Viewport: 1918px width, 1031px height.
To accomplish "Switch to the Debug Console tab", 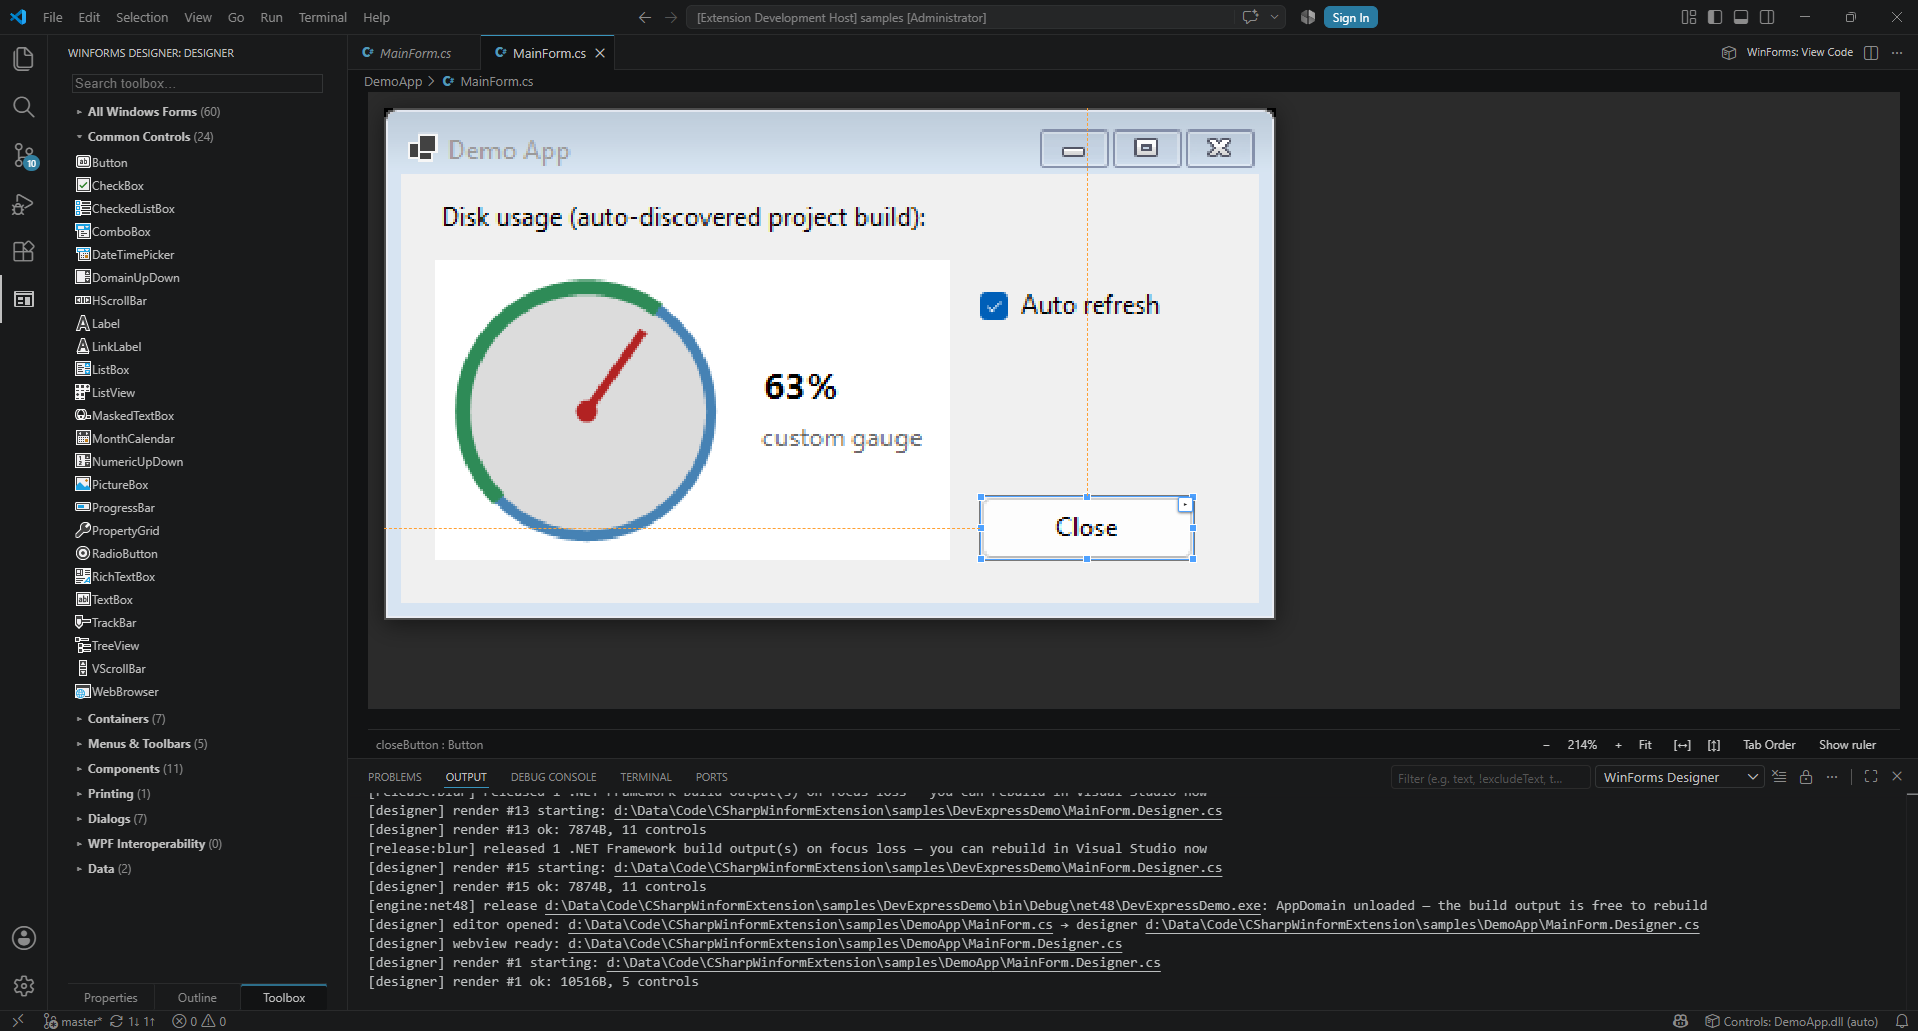I will pyautogui.click(x=553, y=777).
